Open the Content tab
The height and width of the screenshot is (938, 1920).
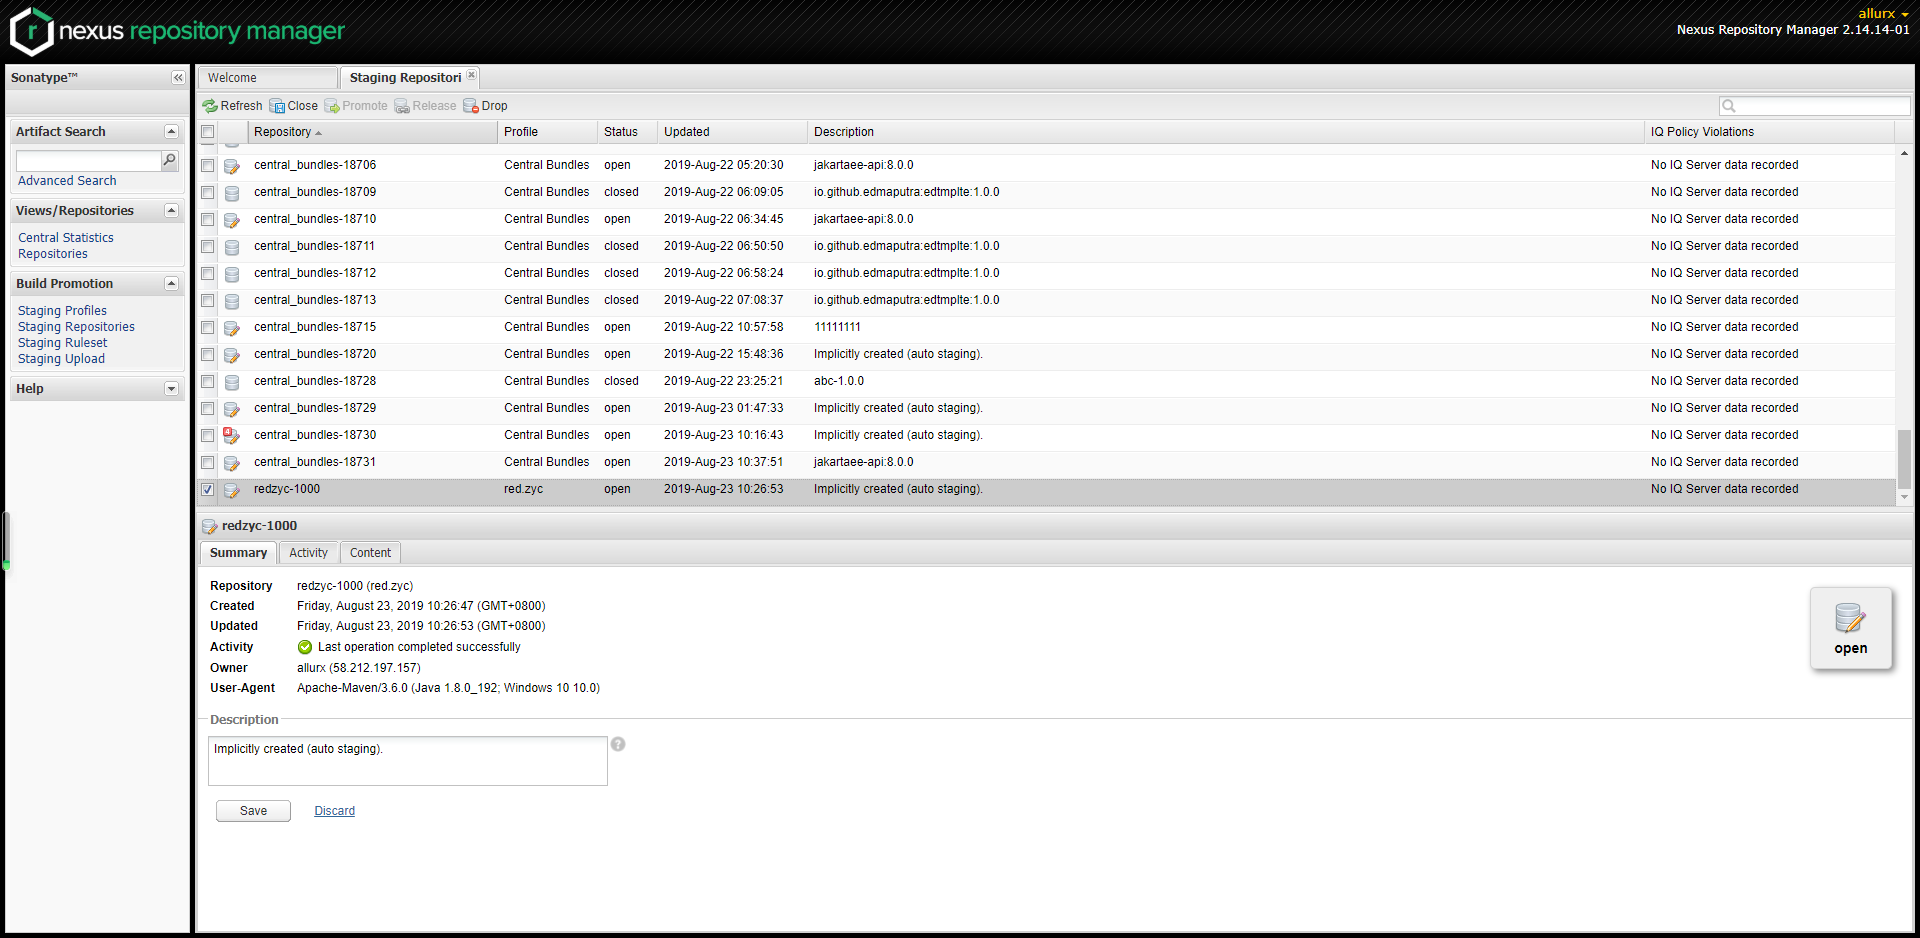click(x=370, y=553)
